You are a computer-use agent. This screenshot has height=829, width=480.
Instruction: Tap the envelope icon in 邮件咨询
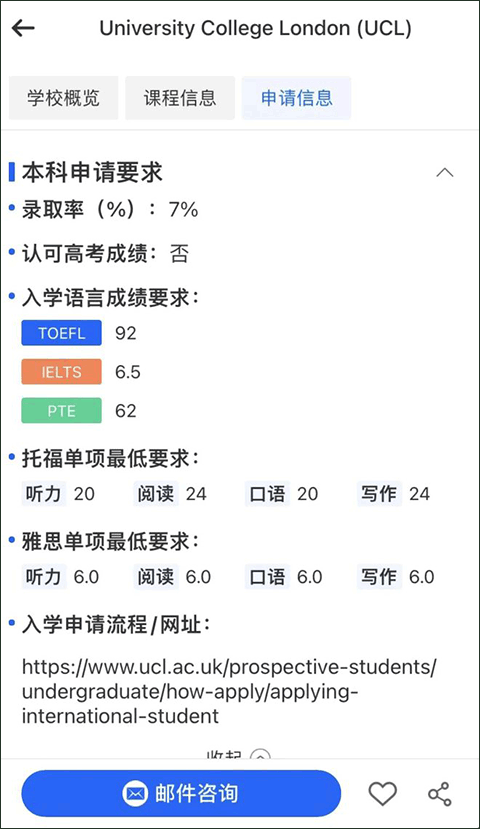coord(135,794)
